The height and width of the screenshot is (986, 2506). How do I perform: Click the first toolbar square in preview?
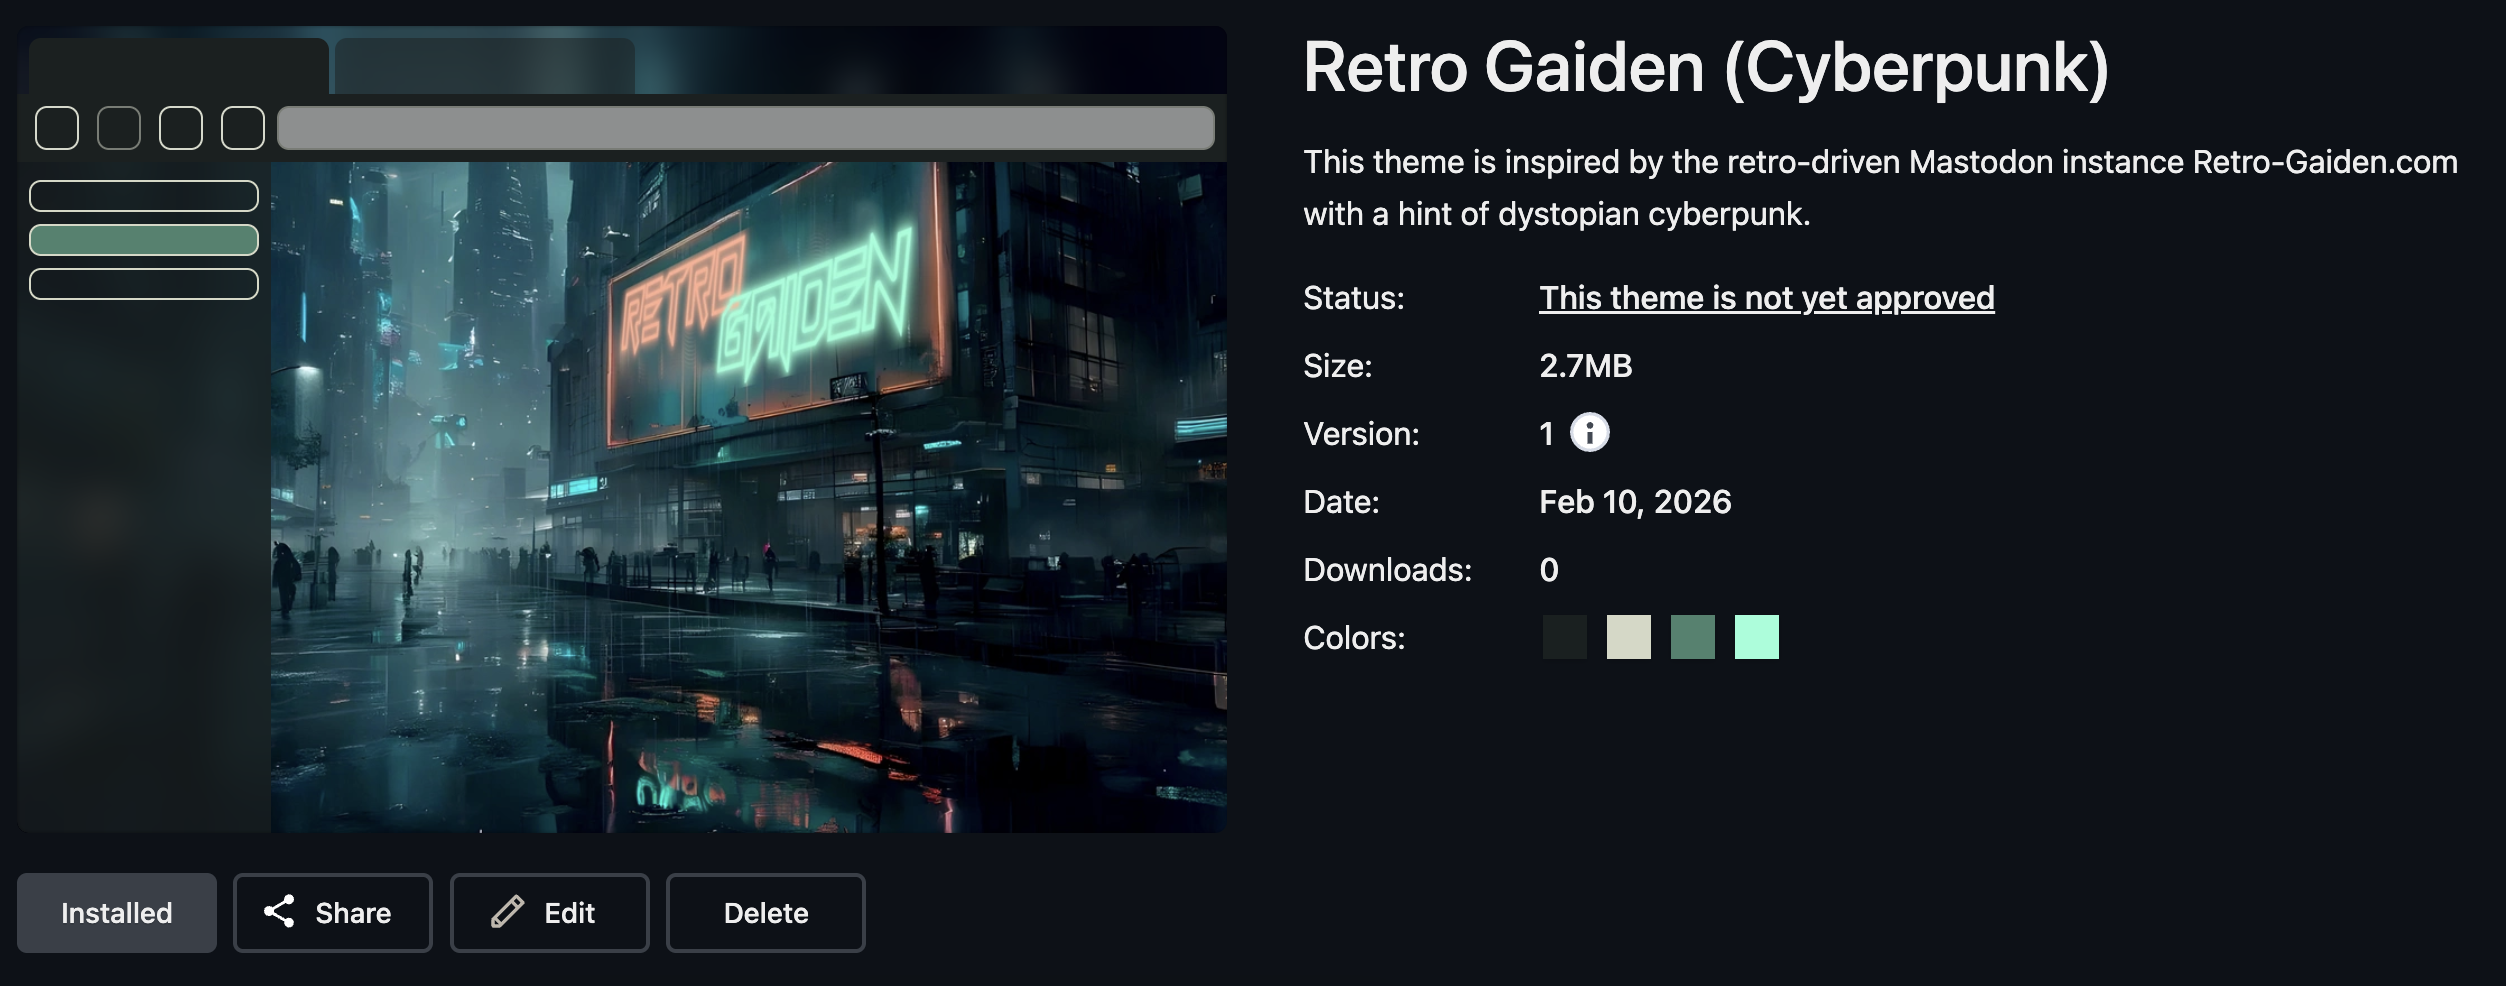pyautogui.click(x=57, y=128)
